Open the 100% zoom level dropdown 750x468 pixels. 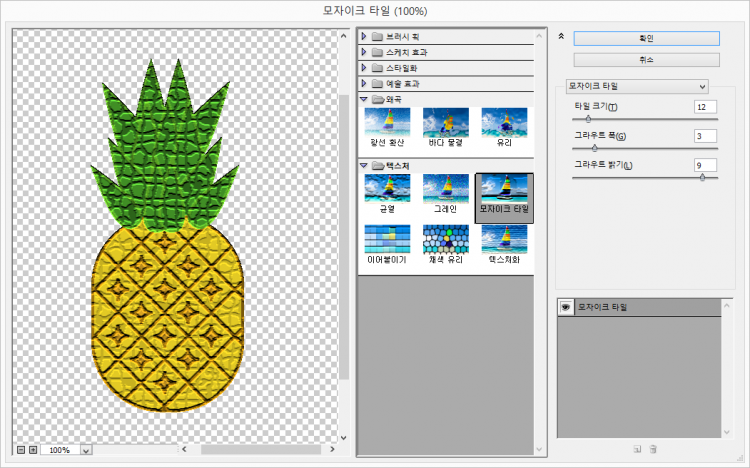[x=84, y=450]
